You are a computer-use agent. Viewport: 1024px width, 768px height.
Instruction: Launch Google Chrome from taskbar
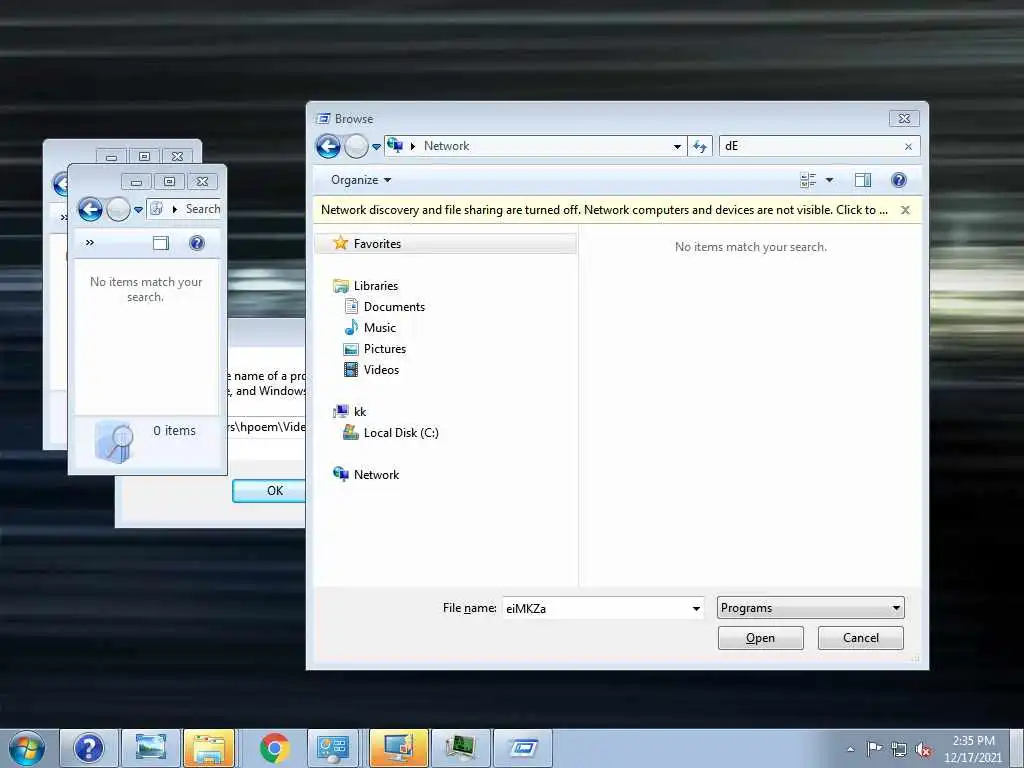coord(274,748)
